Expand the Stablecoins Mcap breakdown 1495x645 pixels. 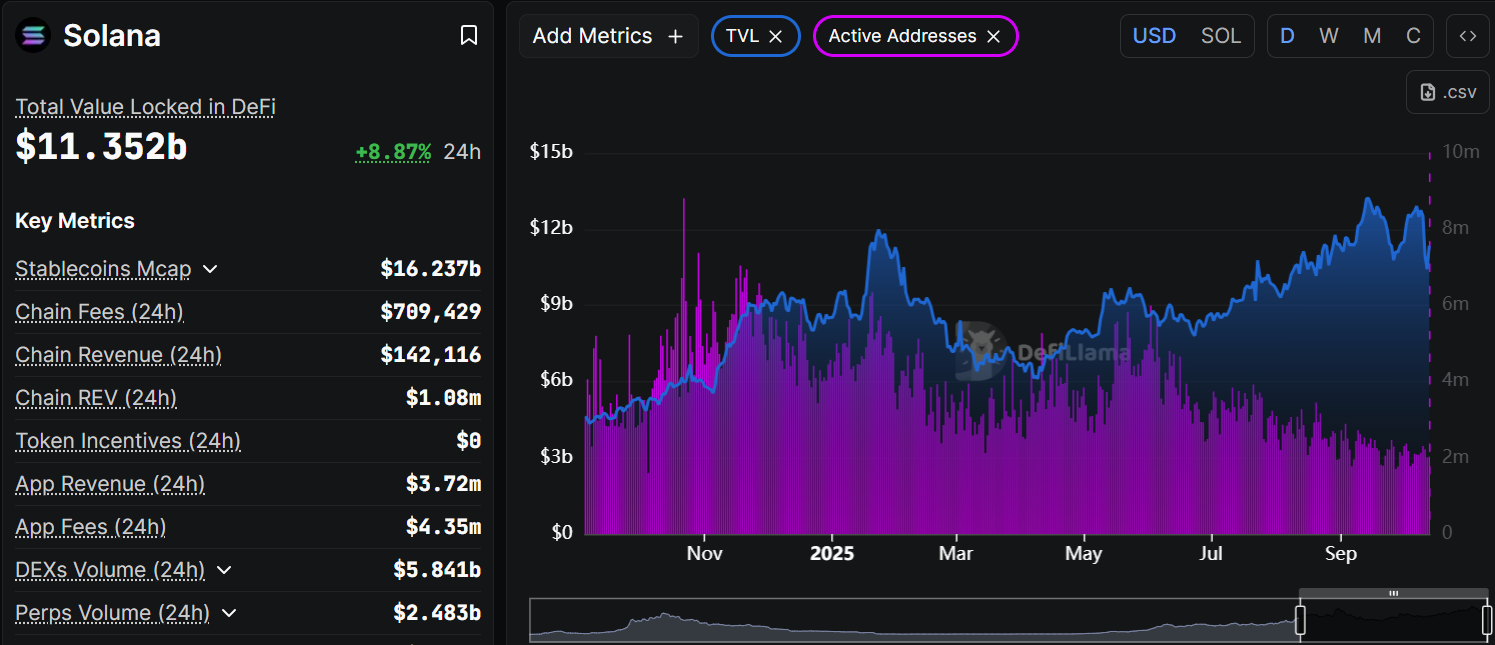click(x=210, y=269)
